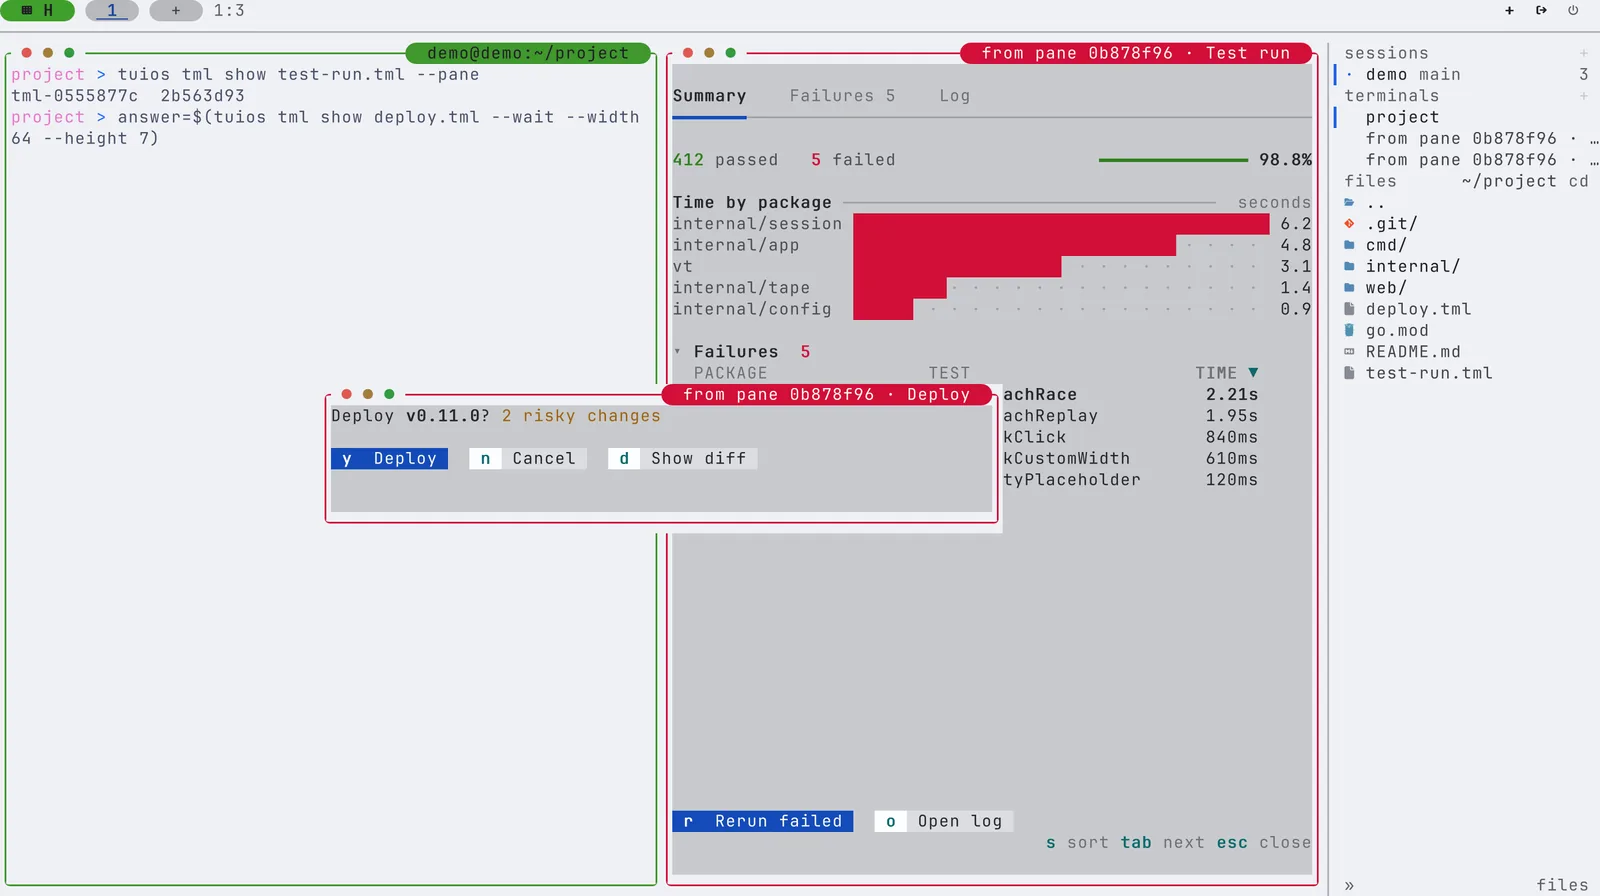Click the green H home badge in top bar
Image resolution: width=1600 pixels, height=896 pixels.
point(37,11)
